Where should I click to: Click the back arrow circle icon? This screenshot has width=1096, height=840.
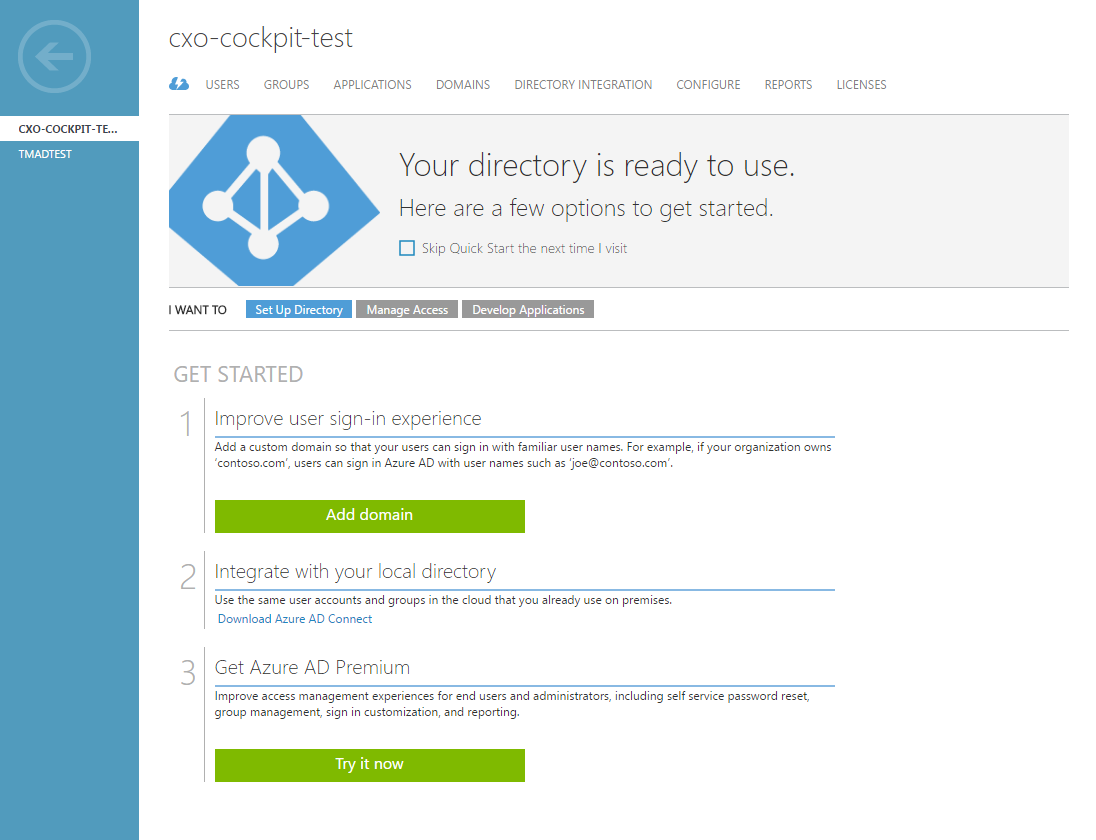pyautogui.click(x=55, y=57)
